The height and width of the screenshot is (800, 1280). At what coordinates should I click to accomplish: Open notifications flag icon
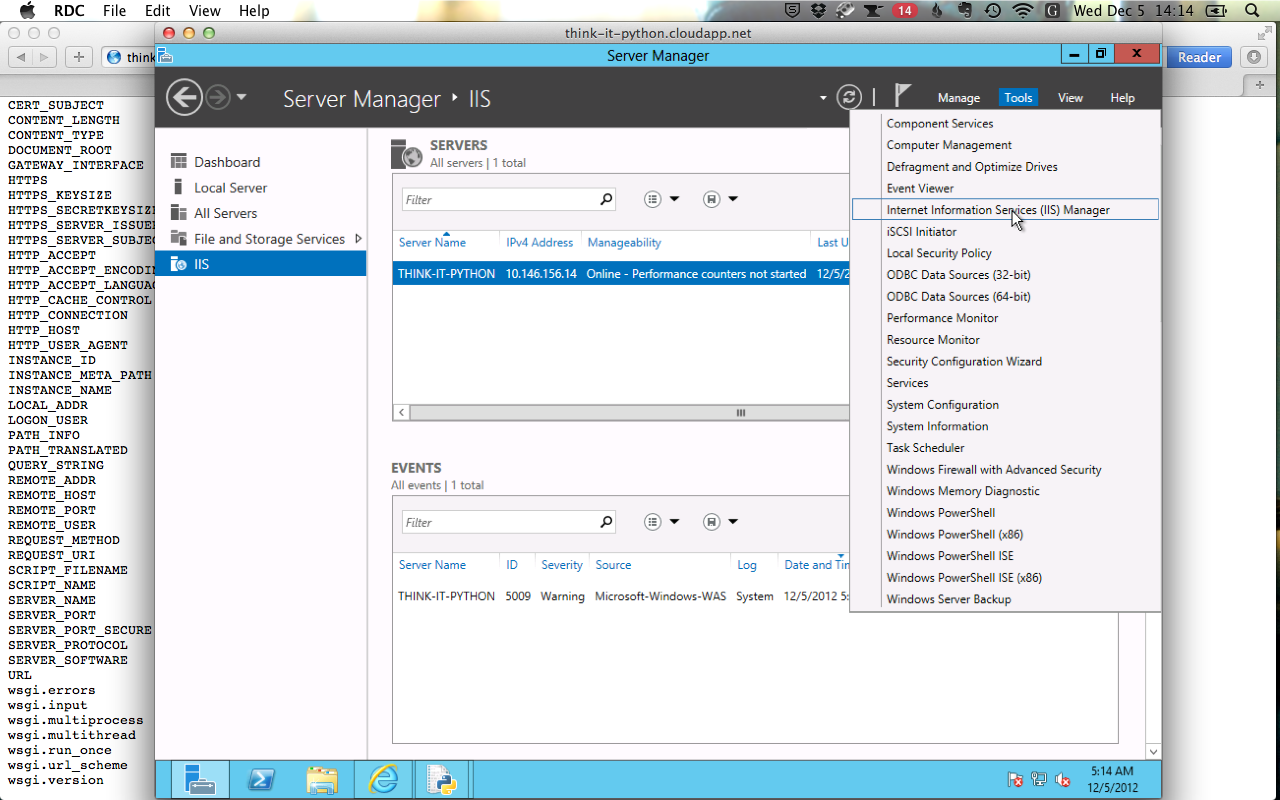[902, 96]
